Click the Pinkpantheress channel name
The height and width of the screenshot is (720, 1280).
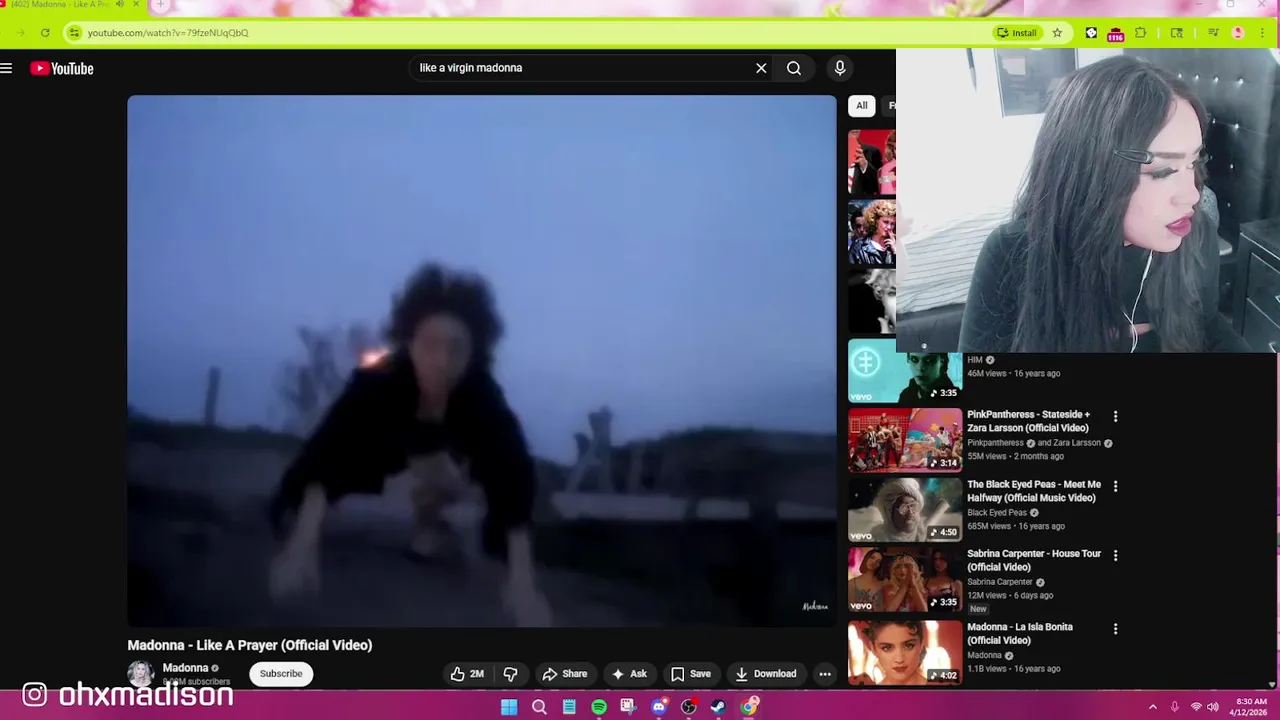(x=995, y=443)
